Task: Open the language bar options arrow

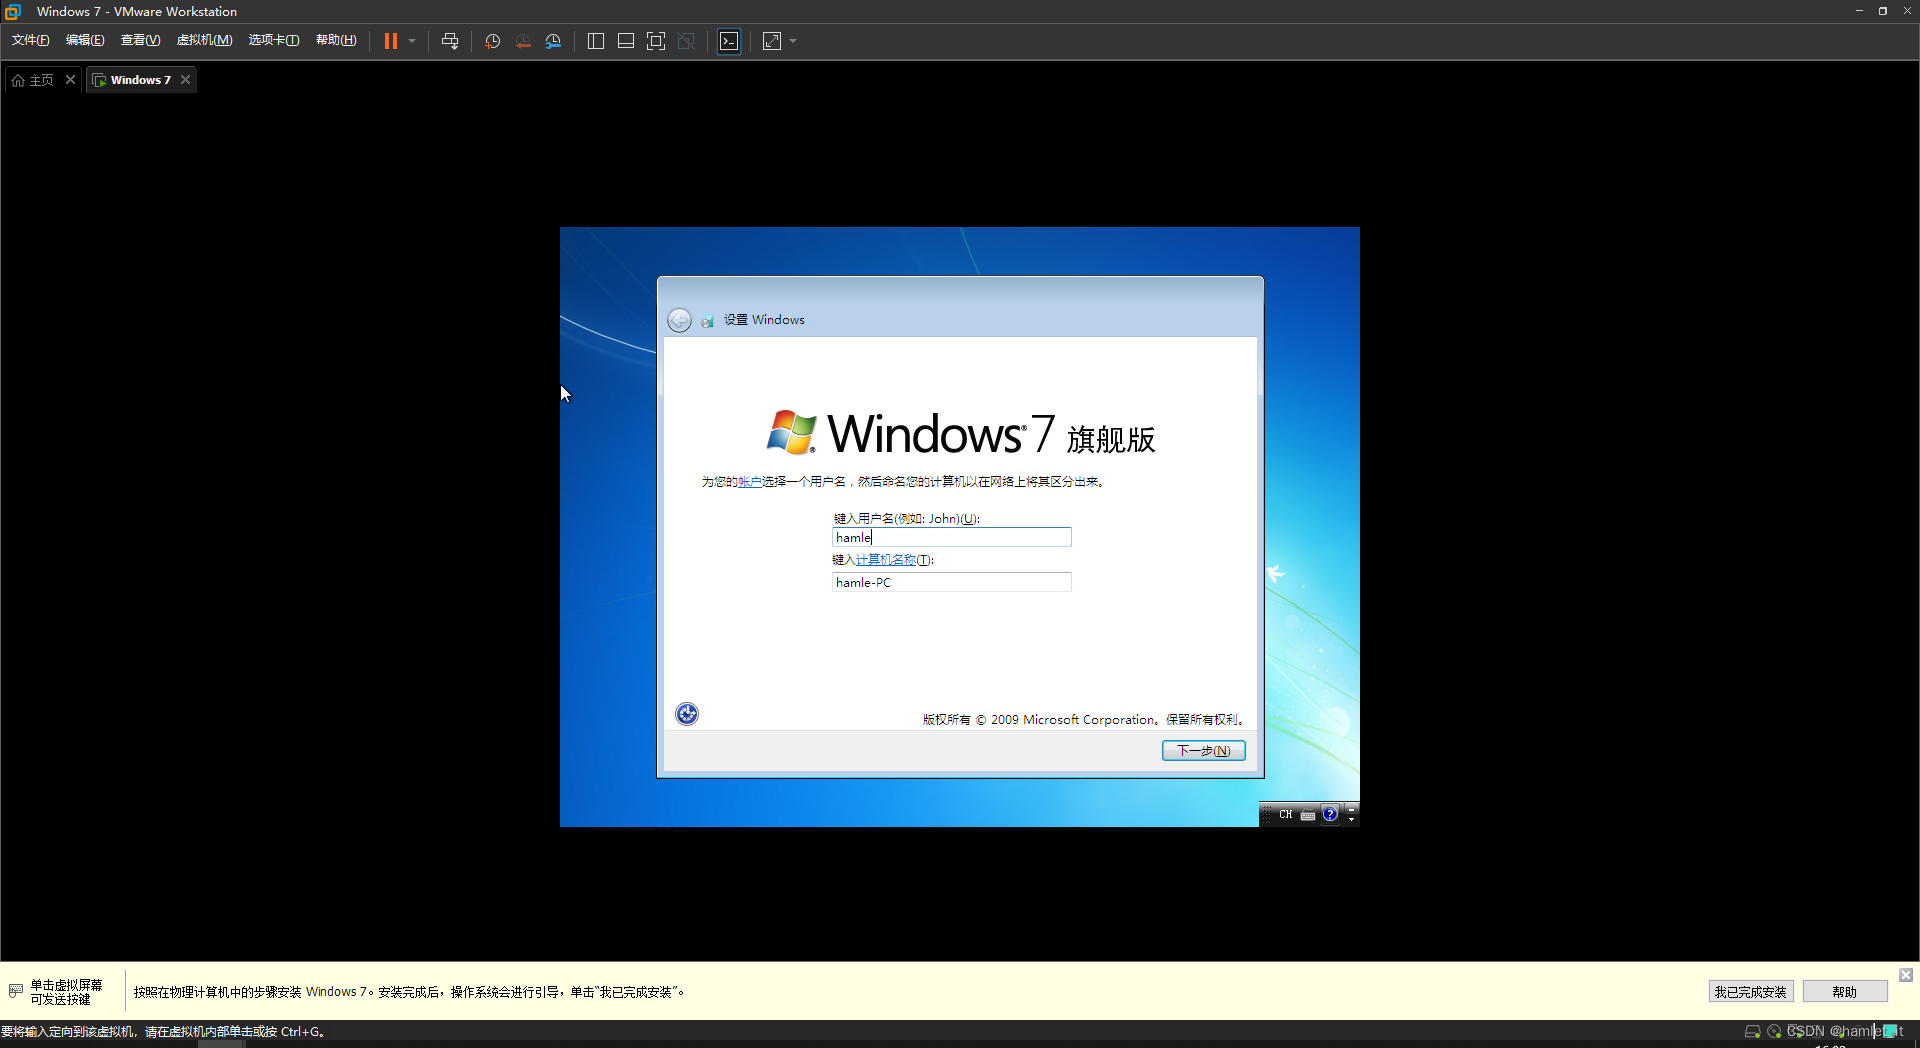Action: click(1352, 820)
